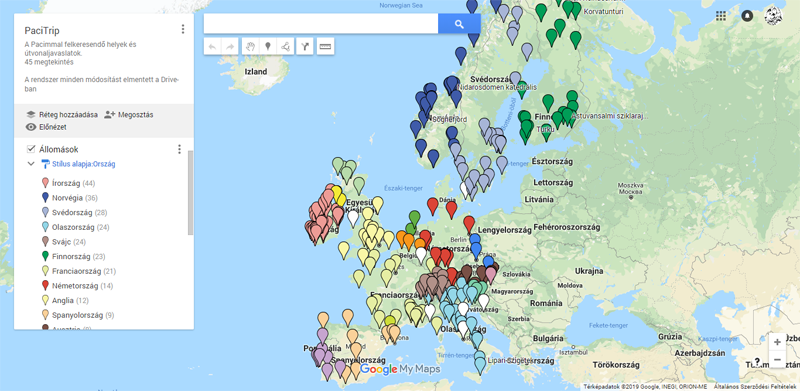The height and width of the screenshot is (391, 800).
Task: Click Megosztás share button
Action: [129, 115]
